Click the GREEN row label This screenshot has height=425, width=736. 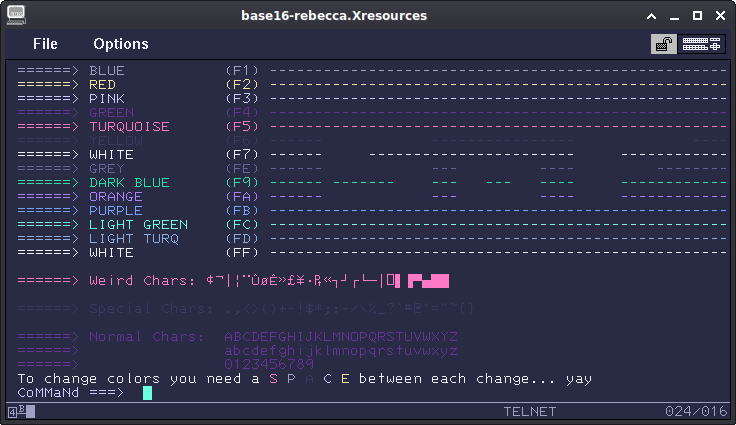click(112, 113)
